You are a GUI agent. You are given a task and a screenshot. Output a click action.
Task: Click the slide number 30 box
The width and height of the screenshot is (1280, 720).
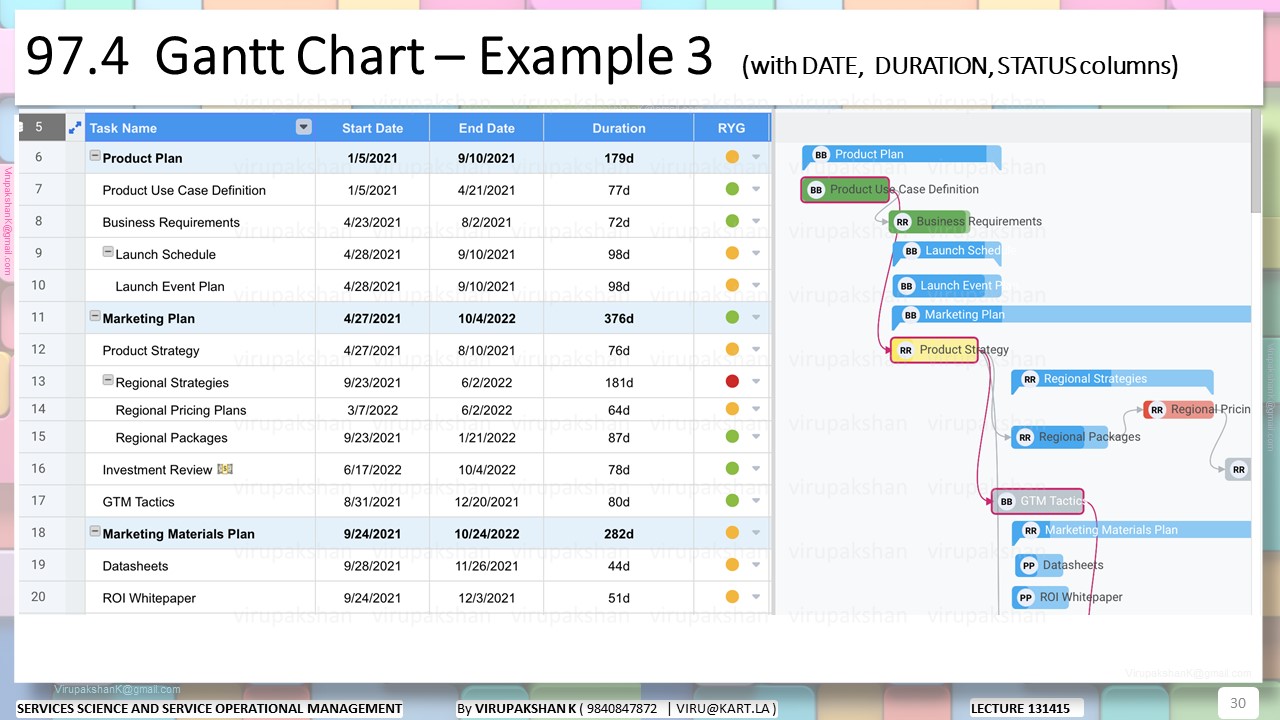point(1238,703)
